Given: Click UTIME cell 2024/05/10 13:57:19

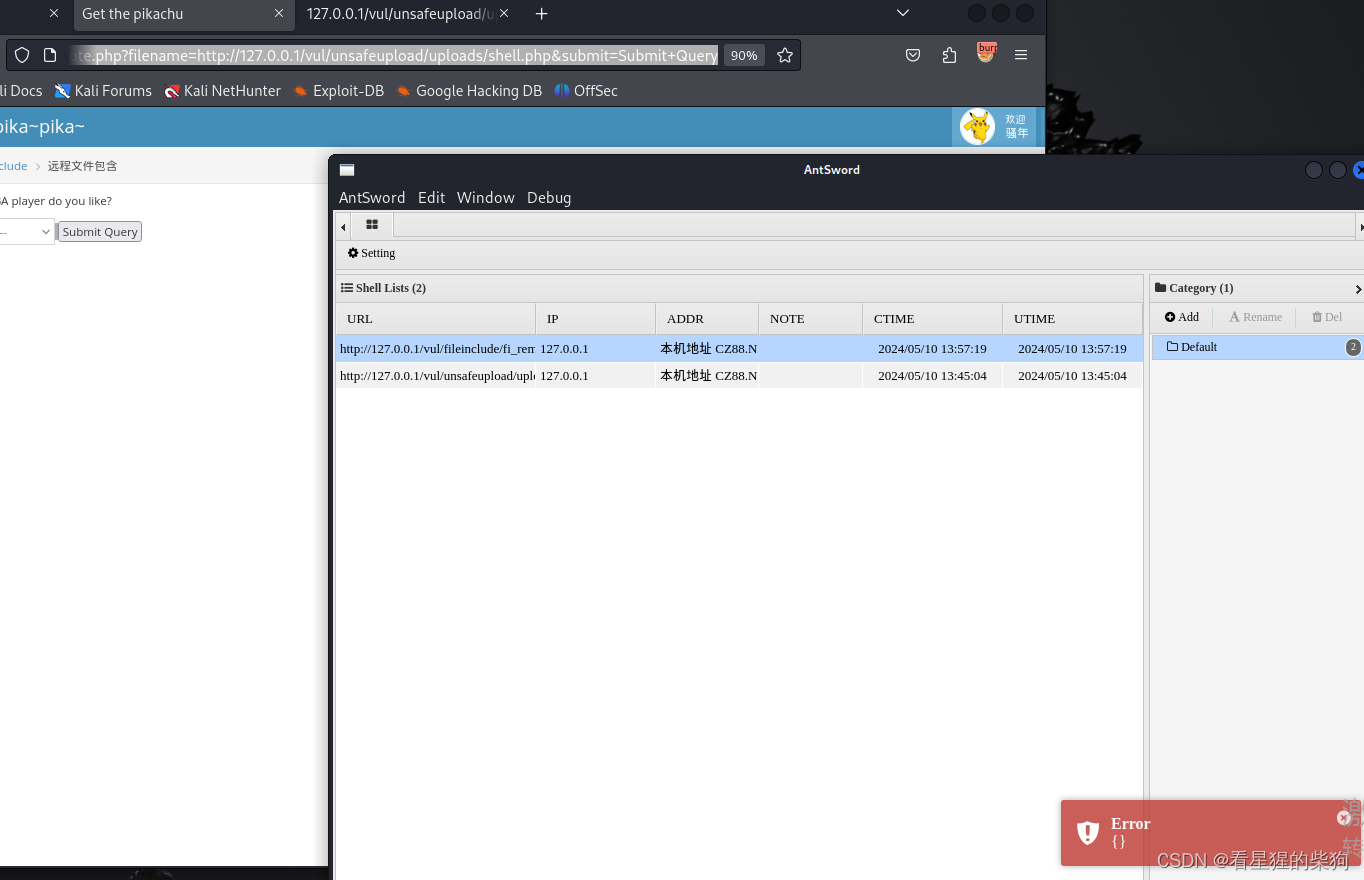Looking at the screenshot, I should pyautogui.click(x=1072, y=349).
